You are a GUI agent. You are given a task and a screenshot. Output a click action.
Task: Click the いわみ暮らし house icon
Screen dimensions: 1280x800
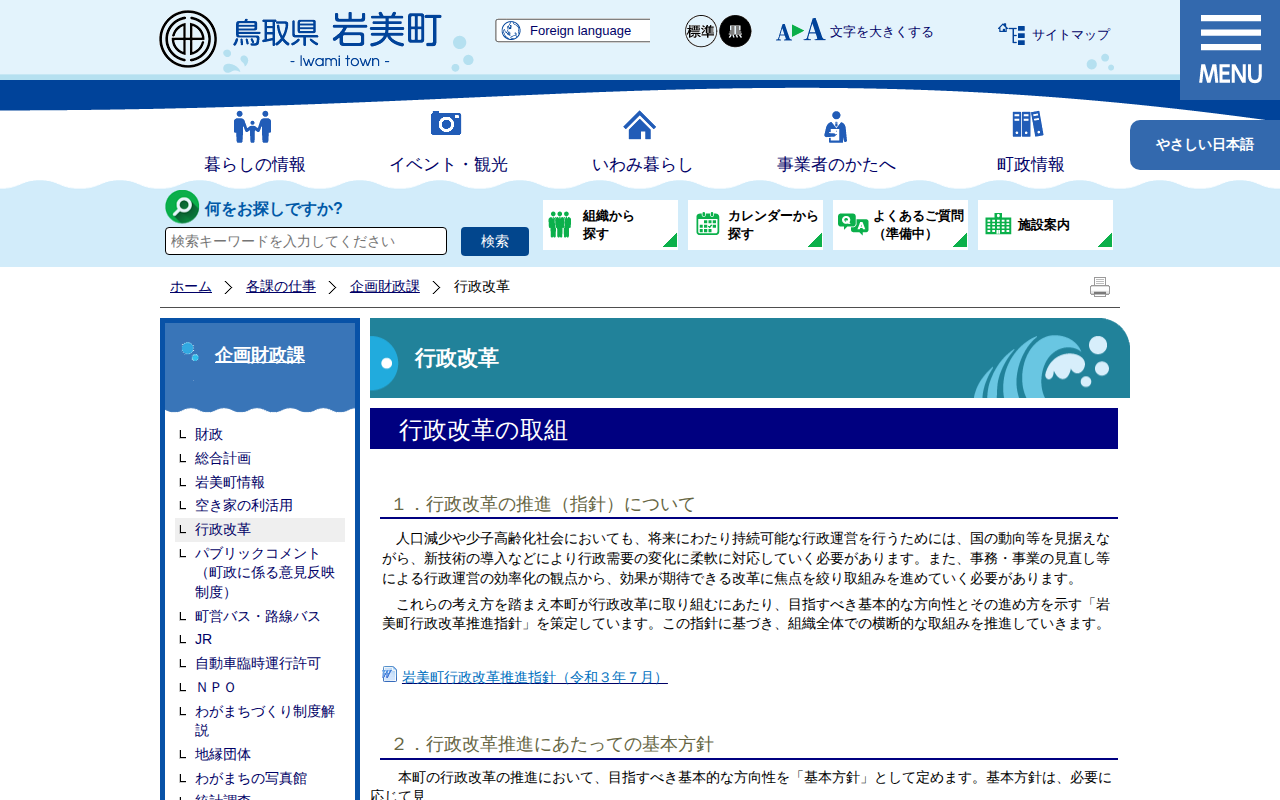click(640, 125)
